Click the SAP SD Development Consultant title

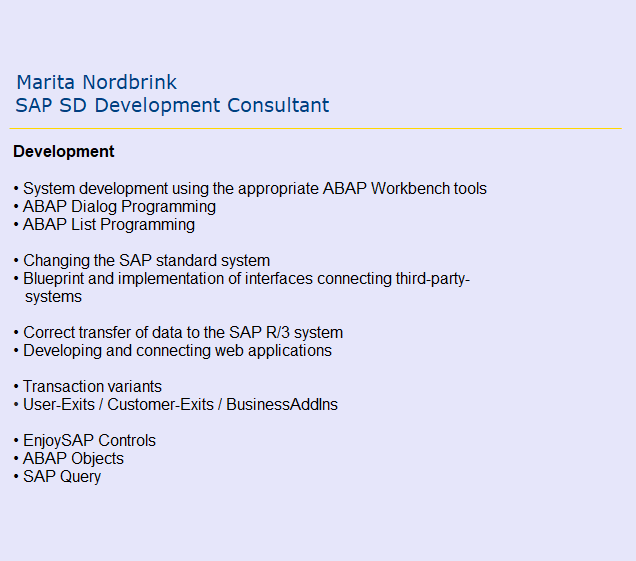(172, 105)
